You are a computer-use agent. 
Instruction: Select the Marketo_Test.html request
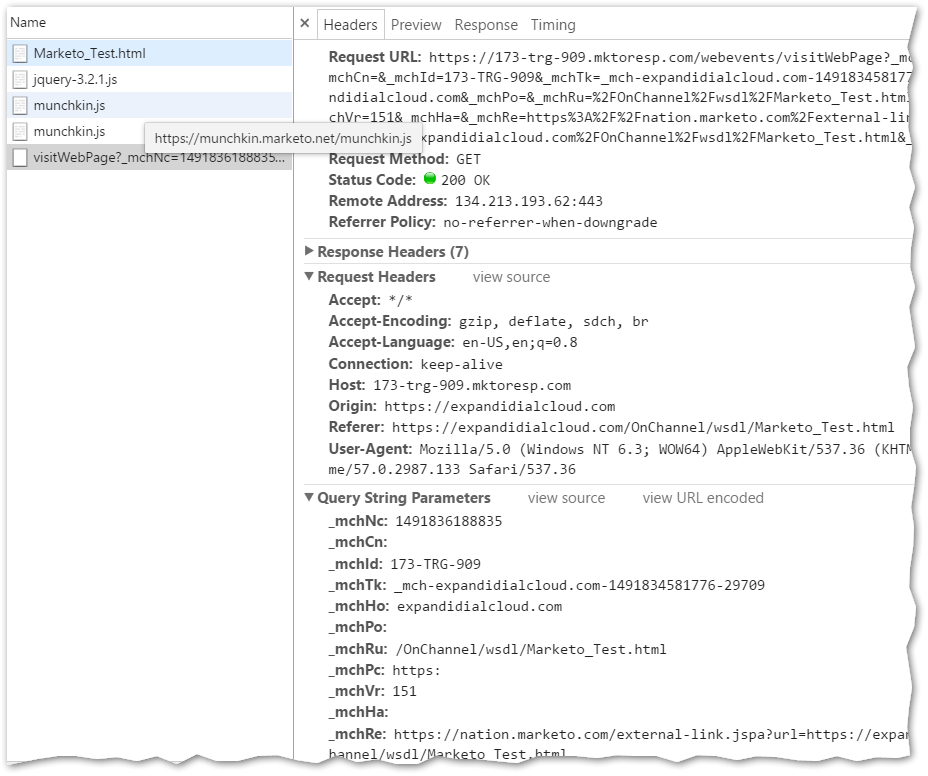tap(150, 53)
